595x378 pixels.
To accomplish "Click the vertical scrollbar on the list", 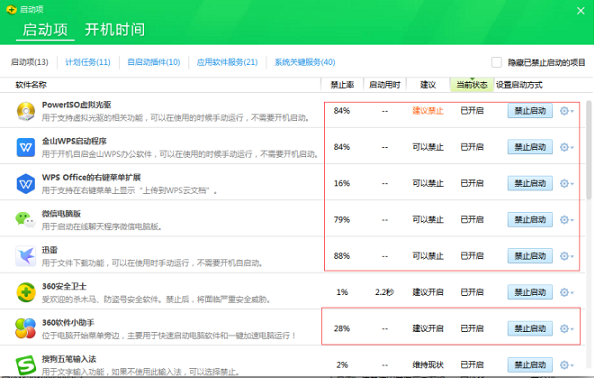I will click(589, 150).
